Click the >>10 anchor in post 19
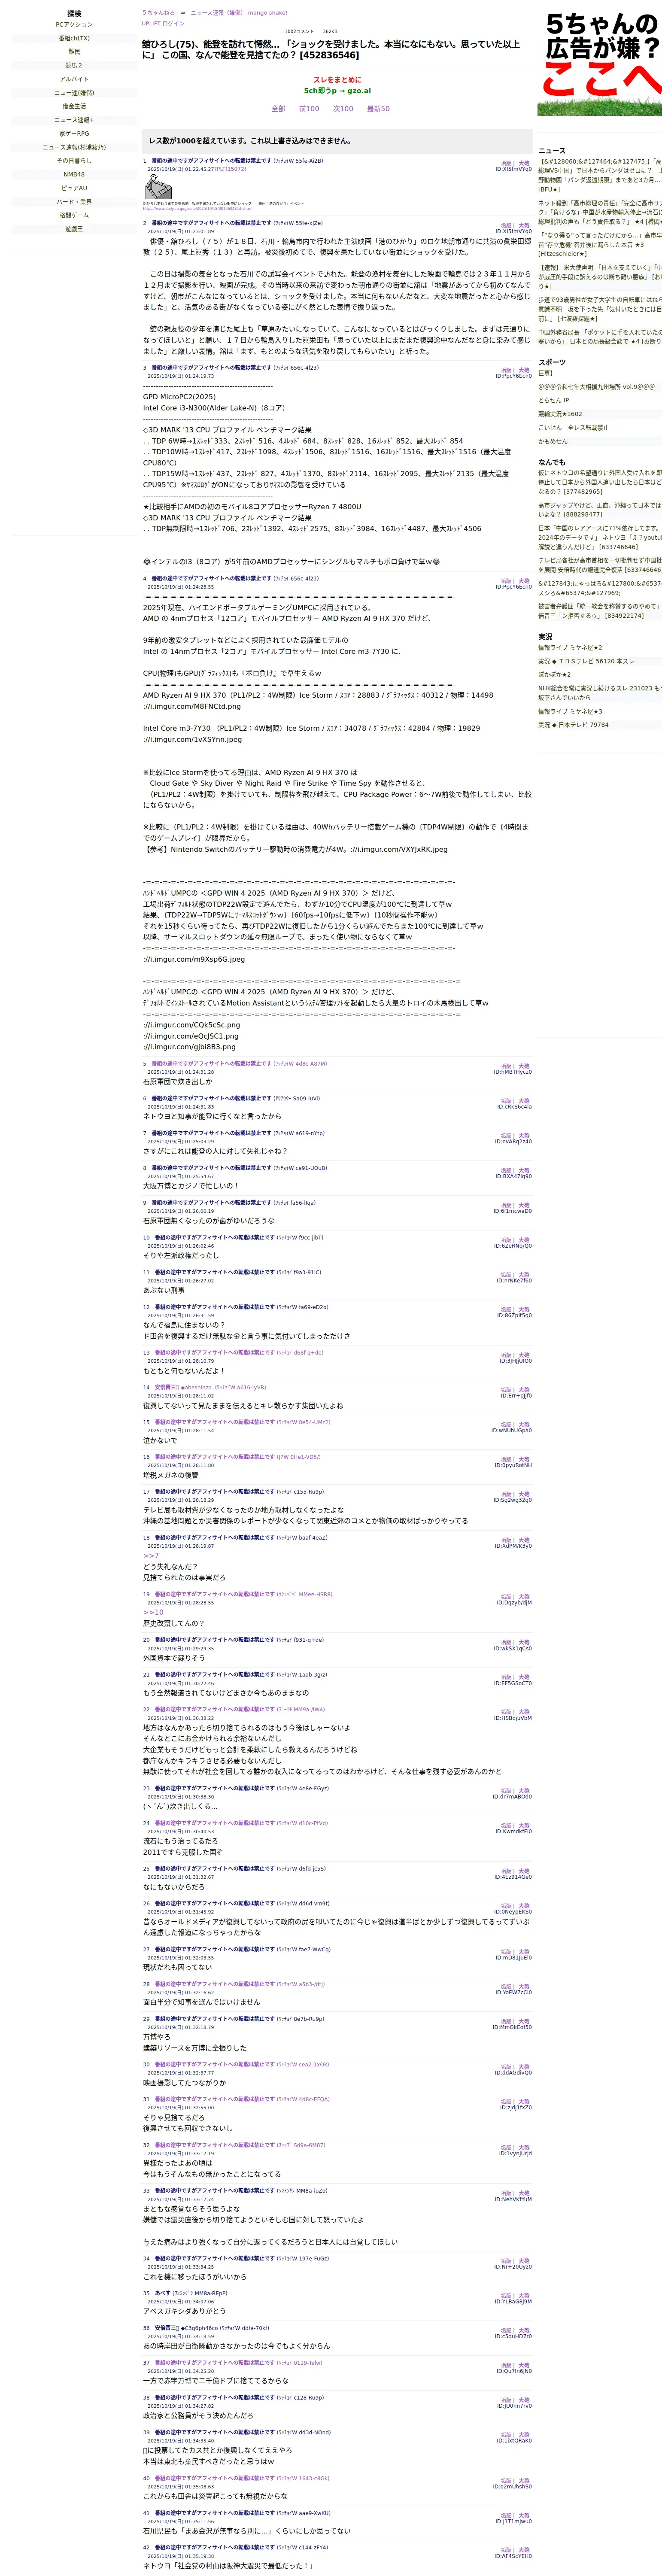The width and height of the screenshot is (662, 2576). pyautogui.click(x=153, y=1612)
